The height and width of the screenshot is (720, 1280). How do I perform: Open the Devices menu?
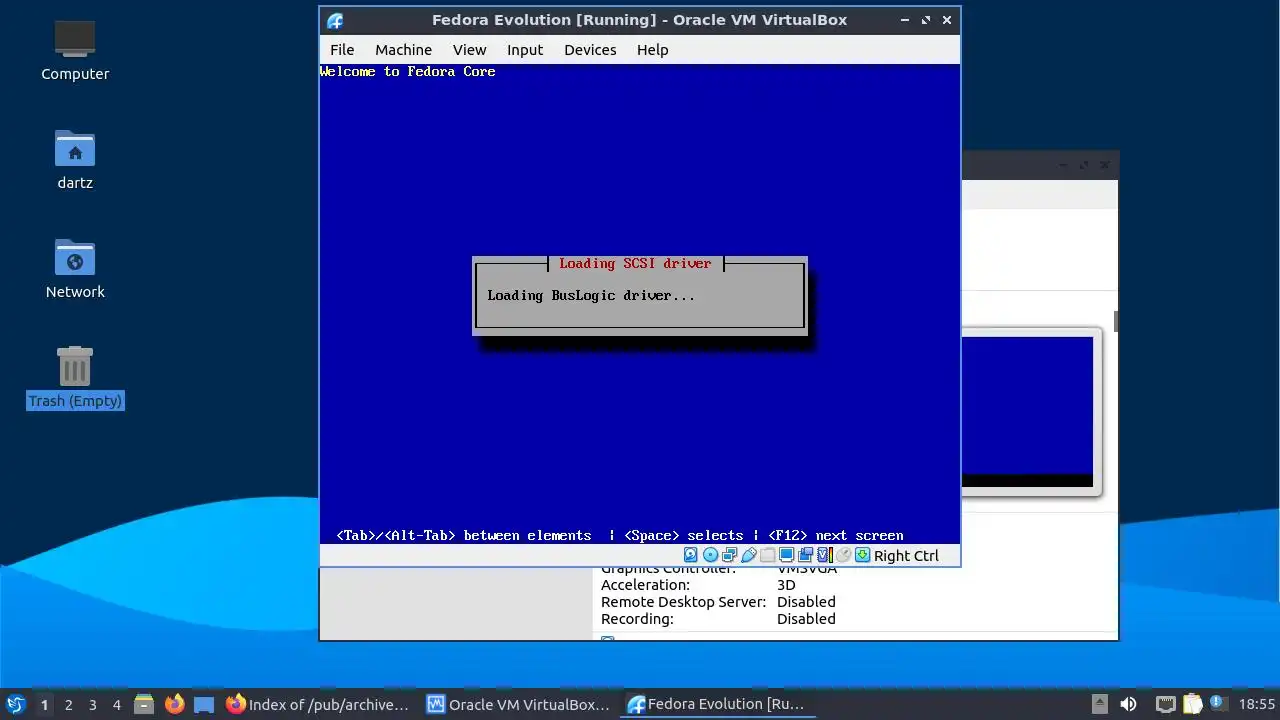point(590,50)
